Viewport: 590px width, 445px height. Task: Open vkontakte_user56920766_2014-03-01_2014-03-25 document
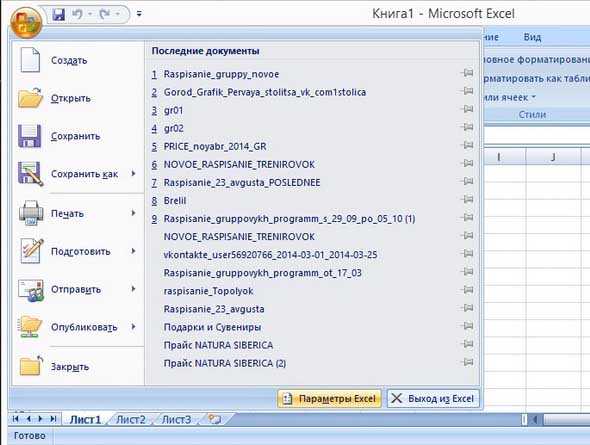click(x=270, y=255)
